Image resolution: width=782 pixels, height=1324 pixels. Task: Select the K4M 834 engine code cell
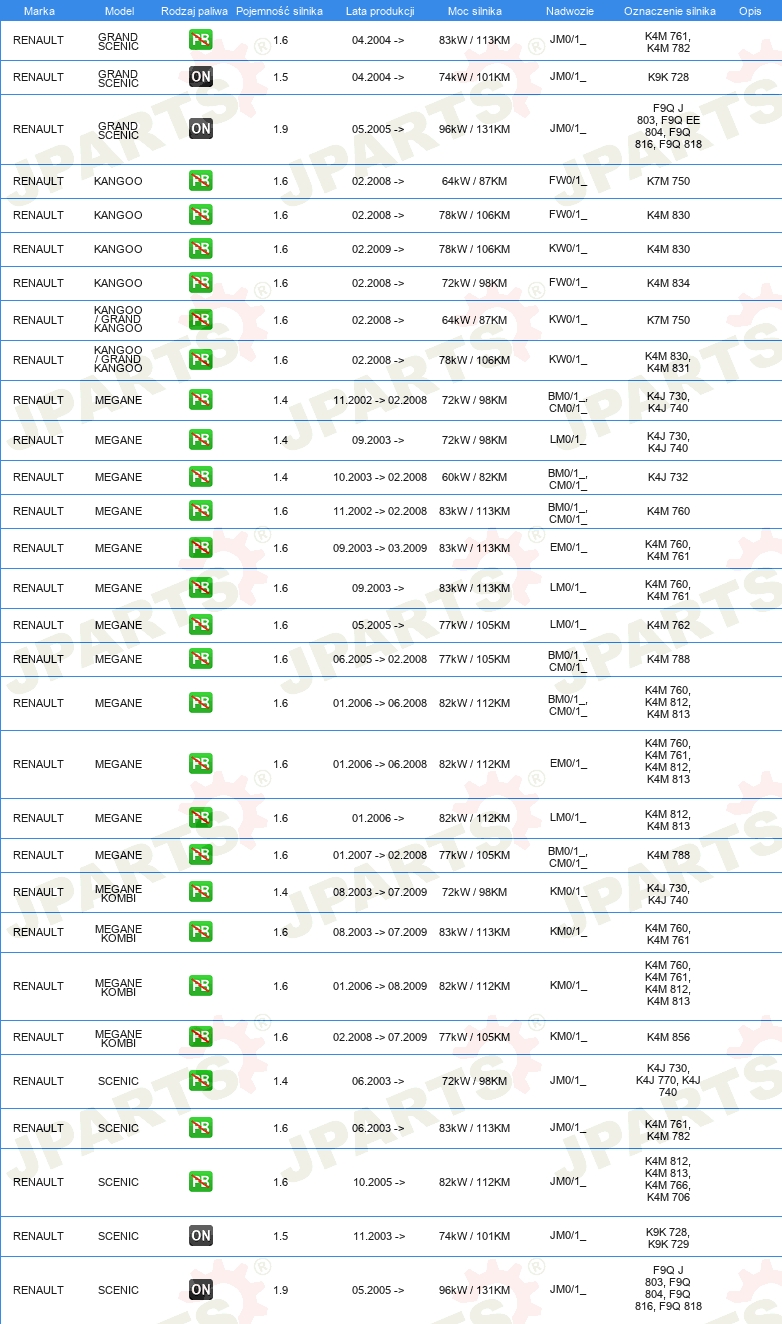coord(668,283)
